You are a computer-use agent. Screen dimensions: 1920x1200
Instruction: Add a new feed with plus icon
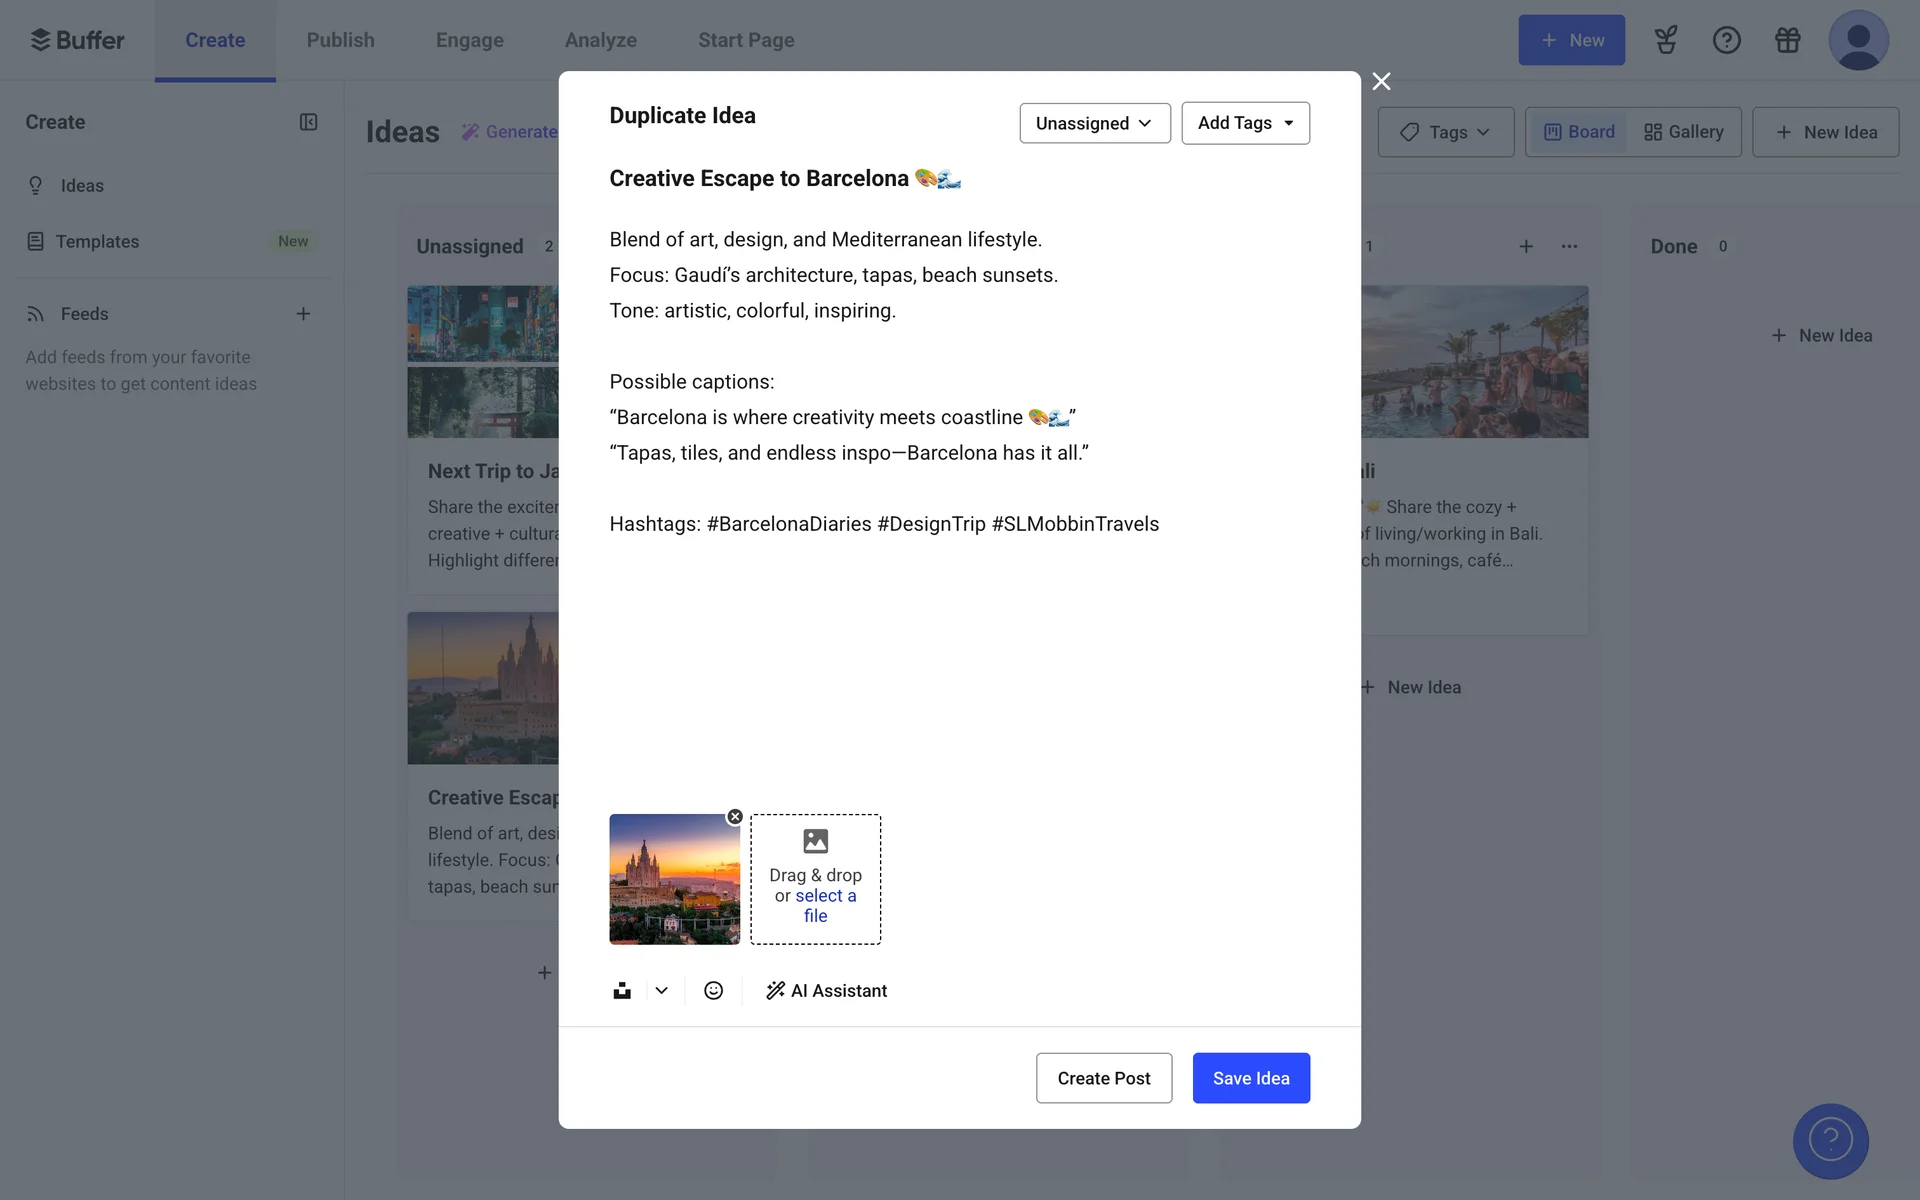[x=303, y=314]
